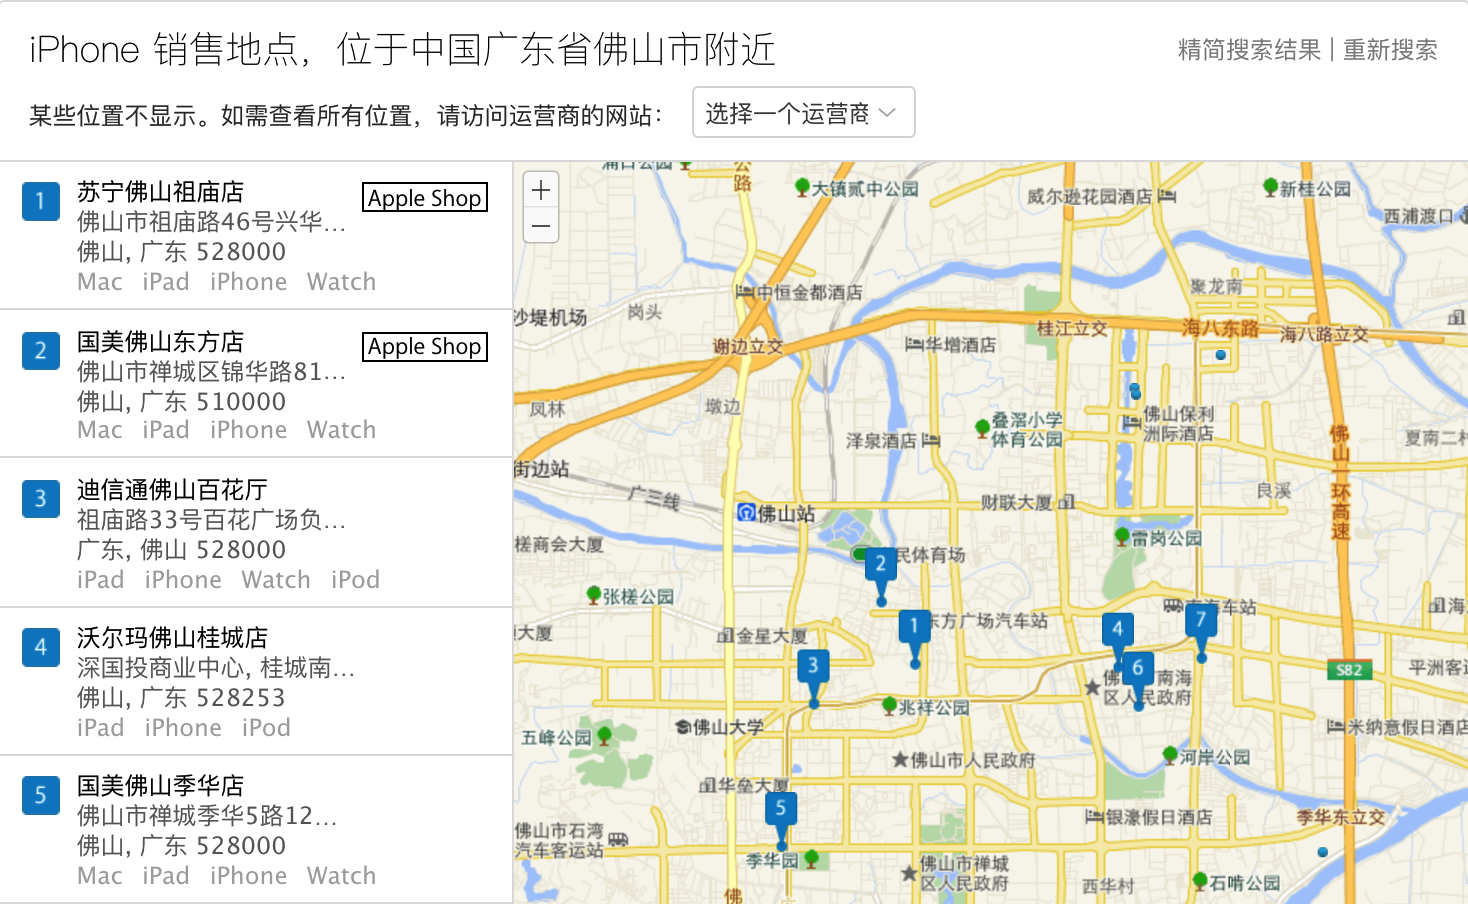Click postal text 佛山, 广东 510000

tap(182, 402)
